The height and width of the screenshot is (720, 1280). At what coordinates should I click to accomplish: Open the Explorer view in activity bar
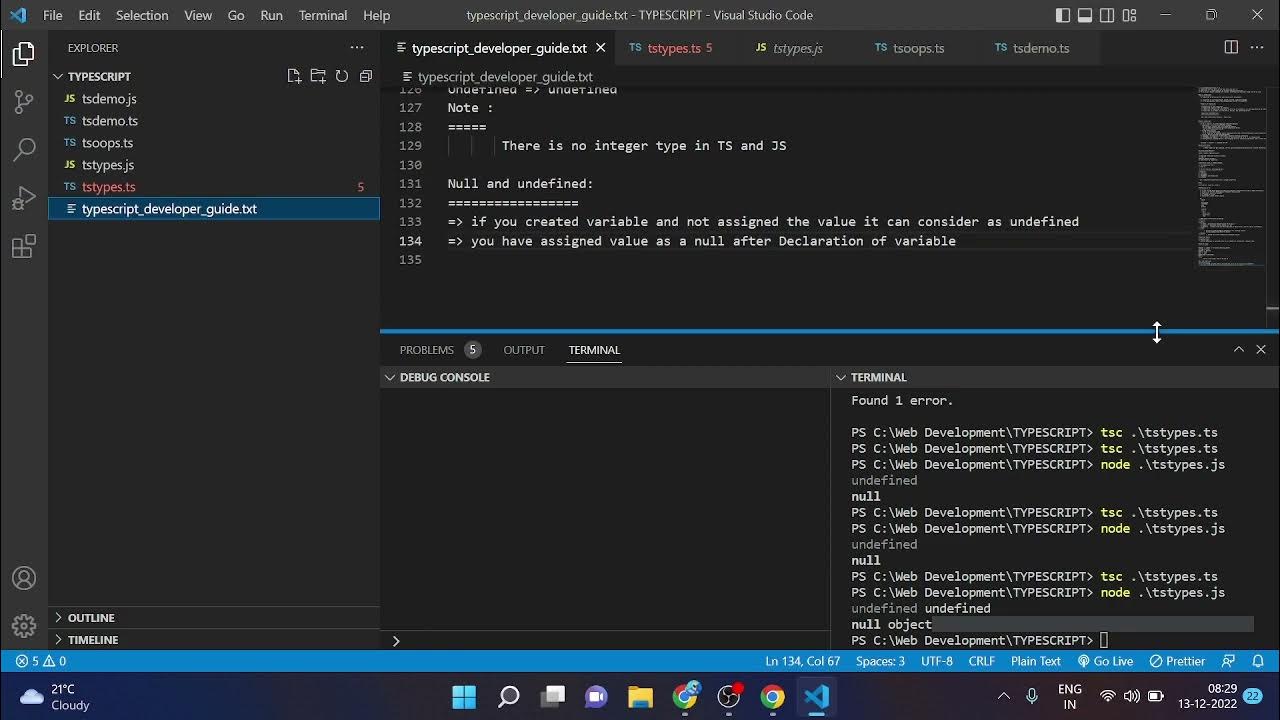click(24, 54)
